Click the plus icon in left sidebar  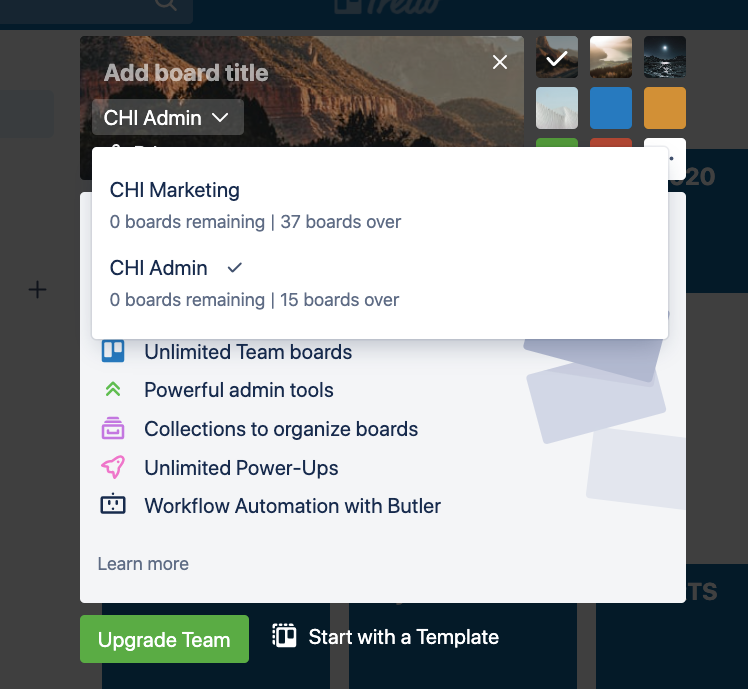37,290
